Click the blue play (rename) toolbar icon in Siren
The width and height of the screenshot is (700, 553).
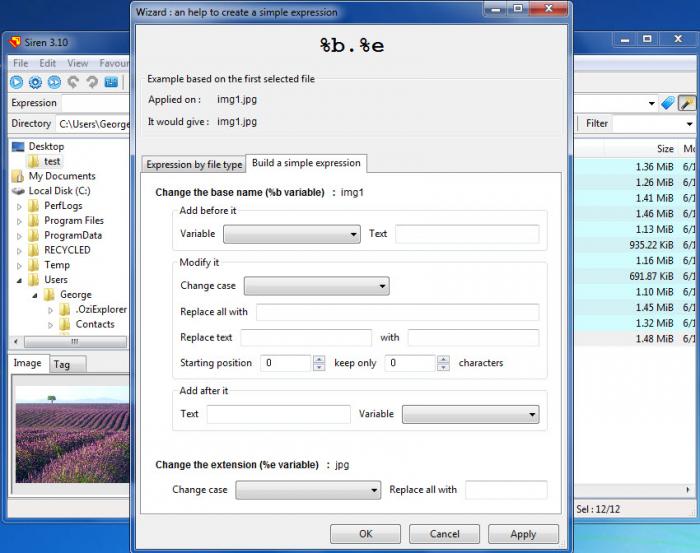pyautogui.click(x=17, y=82)
